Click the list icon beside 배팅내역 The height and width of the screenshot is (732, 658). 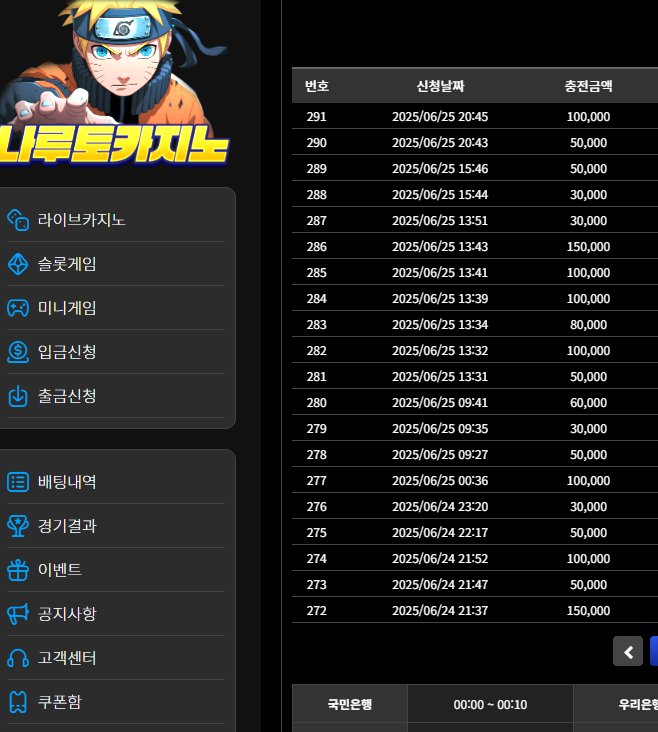click(x=18, y=482)
